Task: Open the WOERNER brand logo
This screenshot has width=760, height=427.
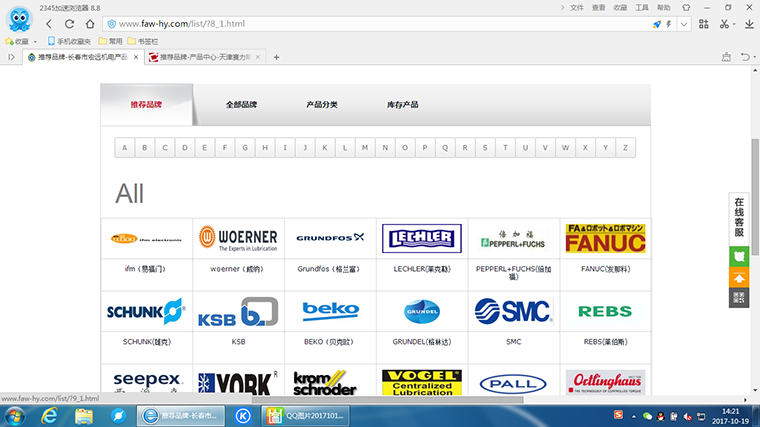Action: (x=238, y=238)
